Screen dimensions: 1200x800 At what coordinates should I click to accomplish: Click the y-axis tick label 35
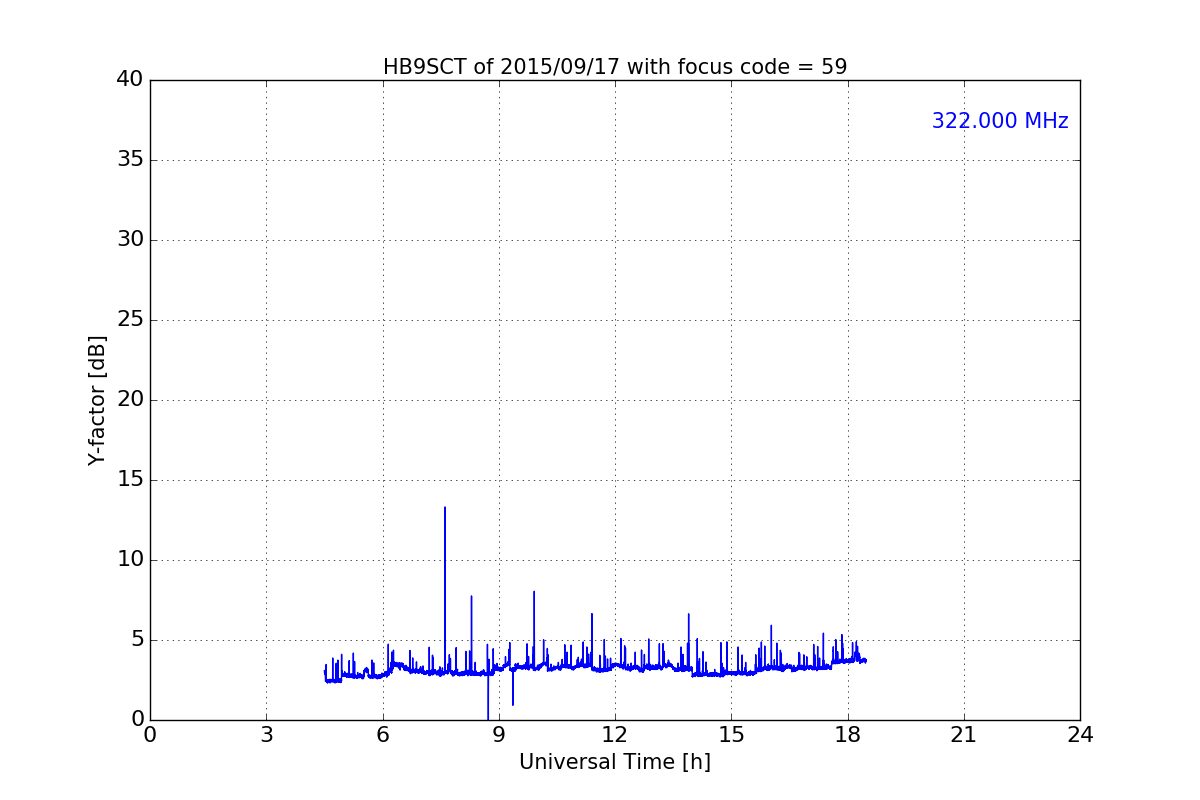(130, 160)
